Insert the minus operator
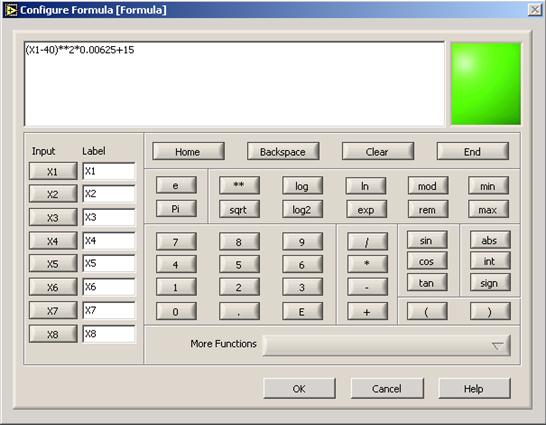Image resolution: width=546 pixels, height=425 pixels. [367, 287]
